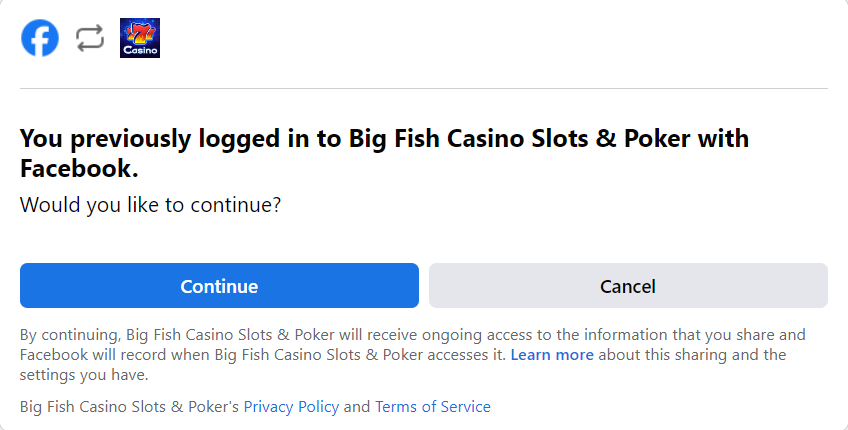Click "about this sharing and the" text
Screen dimensions: 848x430
[x=692, y=355]
